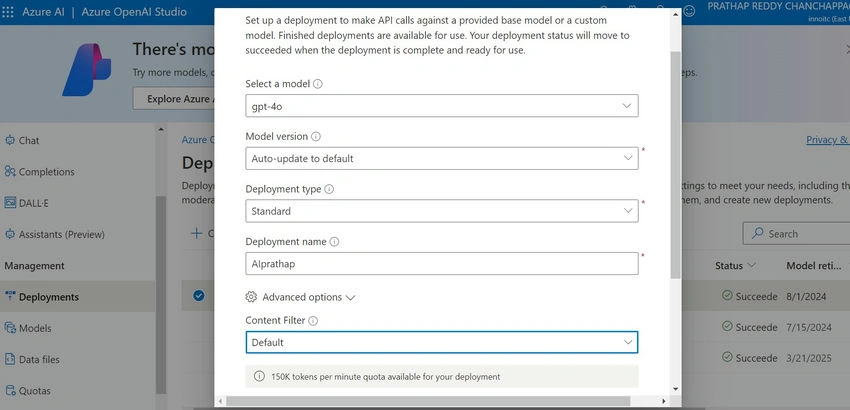Click the Assistants icon in sidebar
The image size is (850, 410).
[x=10, y=234]
